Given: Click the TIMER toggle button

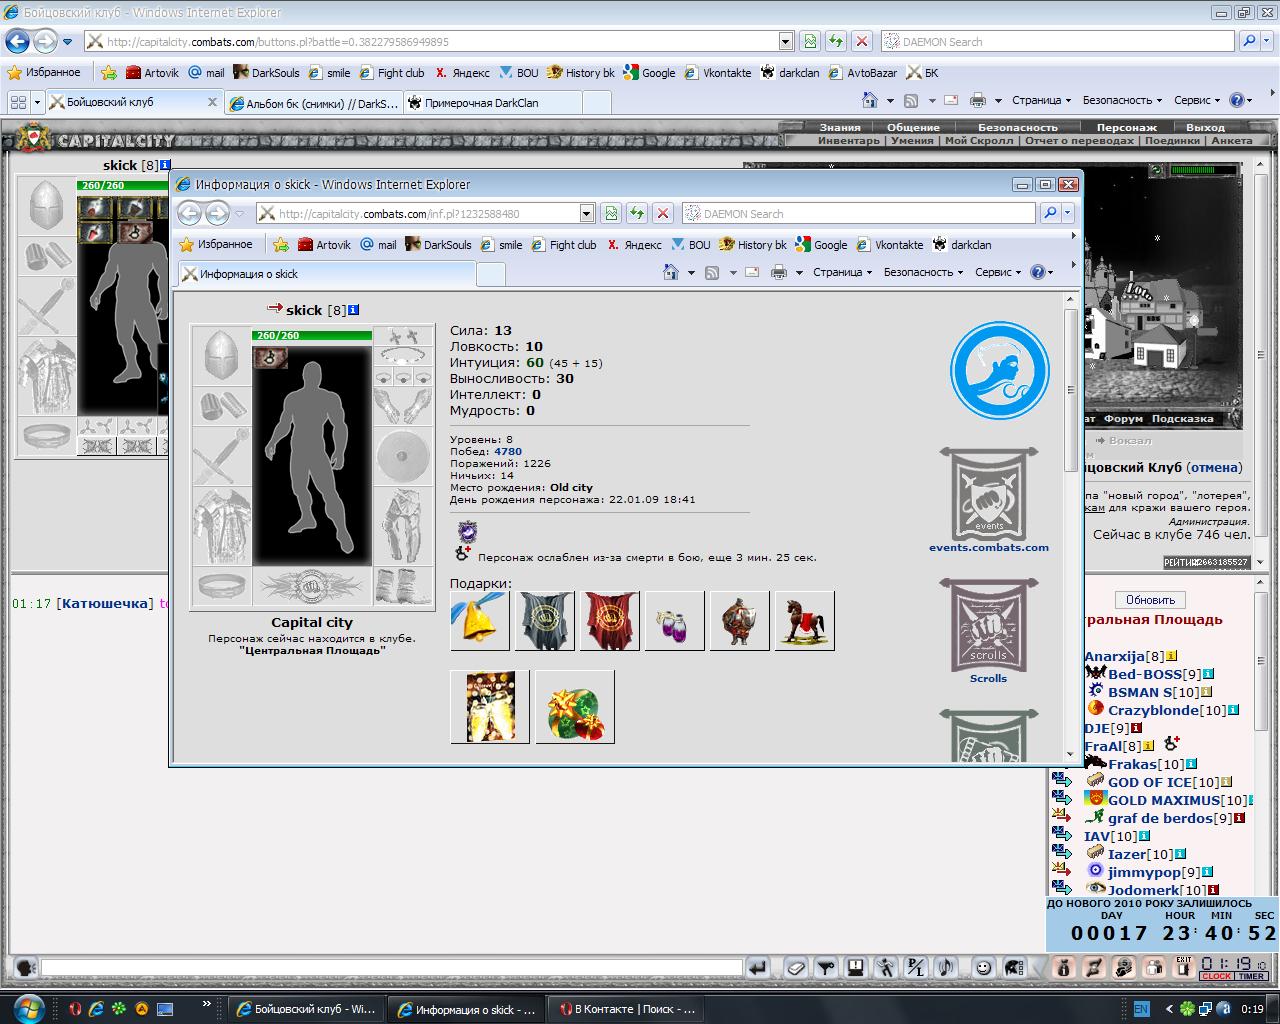Looking at the screenshot, I should (1252, 976).
